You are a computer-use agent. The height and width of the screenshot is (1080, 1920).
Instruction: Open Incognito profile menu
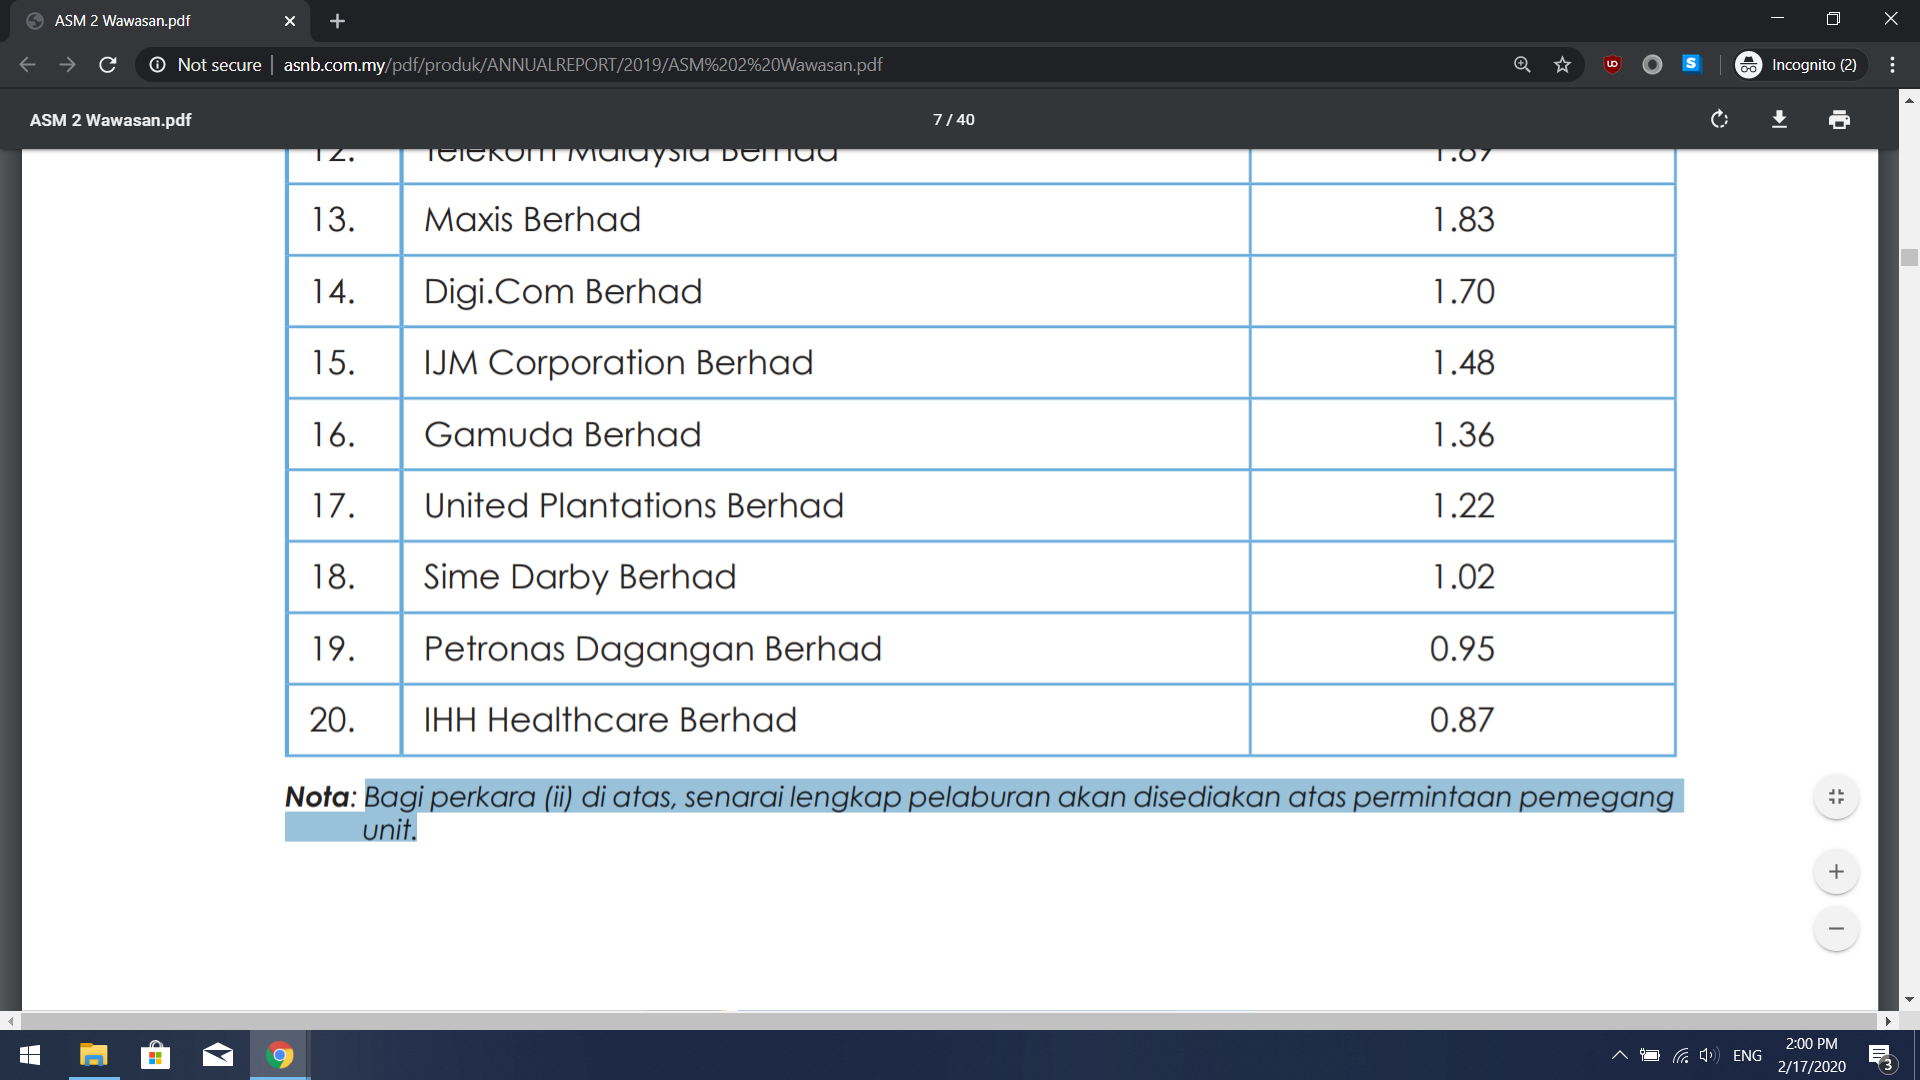(1800, 65)
